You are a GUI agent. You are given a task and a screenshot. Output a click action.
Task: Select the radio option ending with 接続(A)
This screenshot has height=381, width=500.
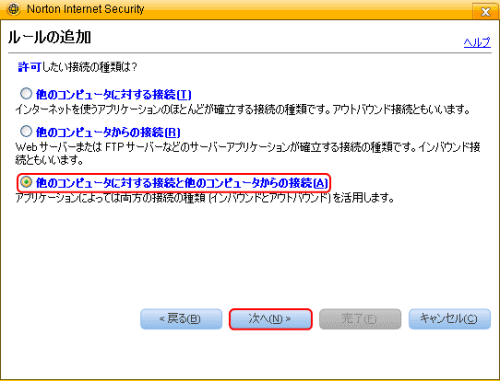coord(26,182)
